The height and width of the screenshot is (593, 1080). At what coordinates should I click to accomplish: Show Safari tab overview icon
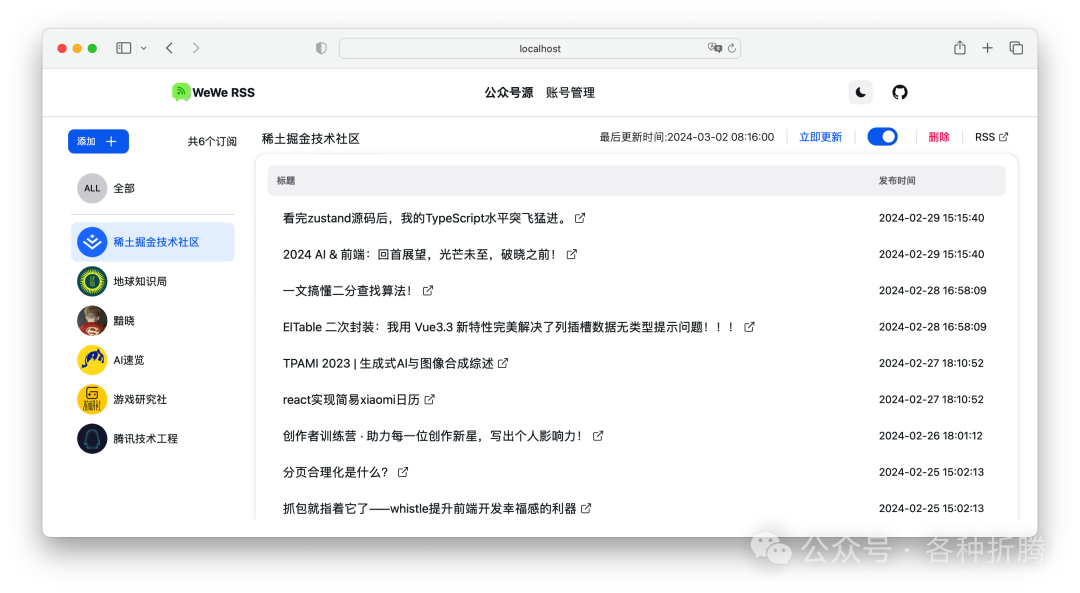click(1016, 48)
